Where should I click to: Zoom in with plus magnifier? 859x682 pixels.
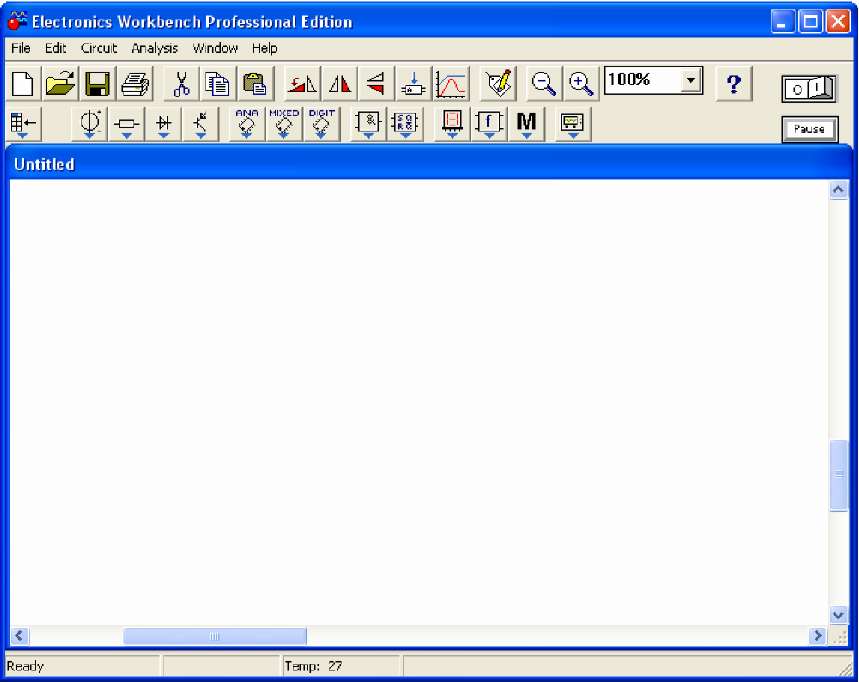click(581, 84)
